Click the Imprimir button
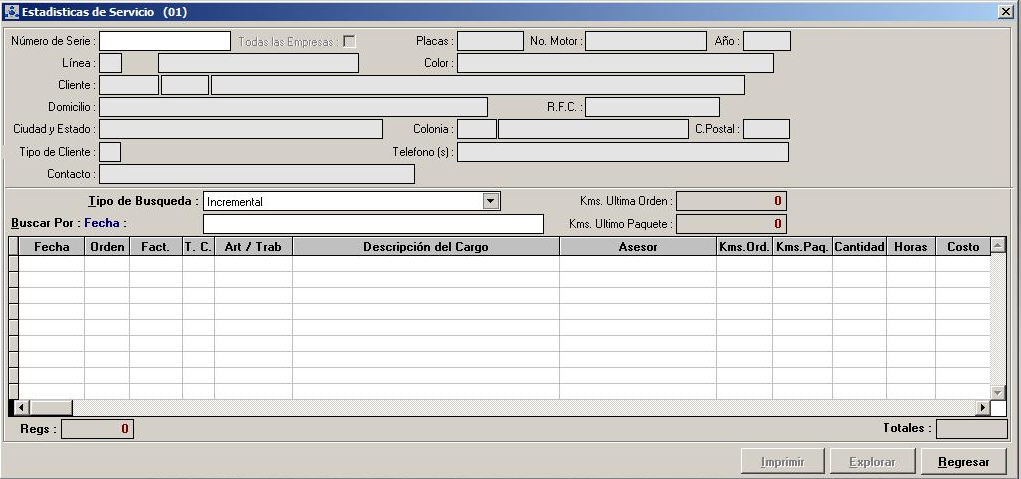1021x479 pixels. pos(782,462)
